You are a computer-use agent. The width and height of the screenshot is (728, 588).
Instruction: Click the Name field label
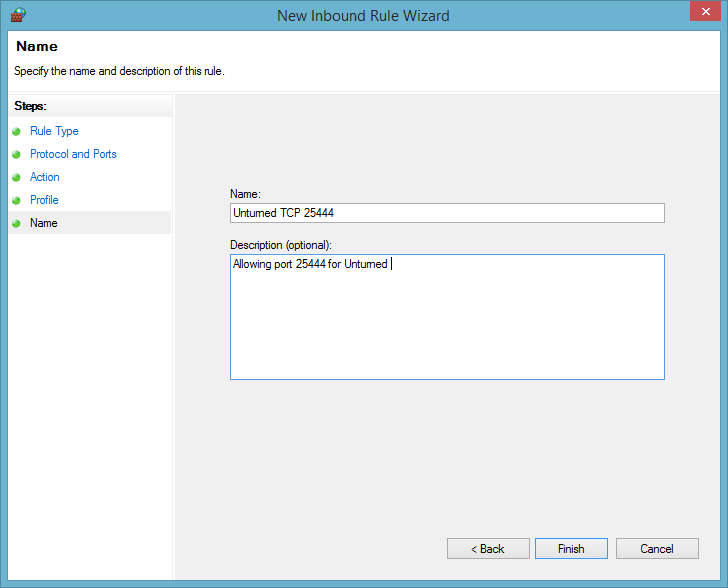point(245,194)
